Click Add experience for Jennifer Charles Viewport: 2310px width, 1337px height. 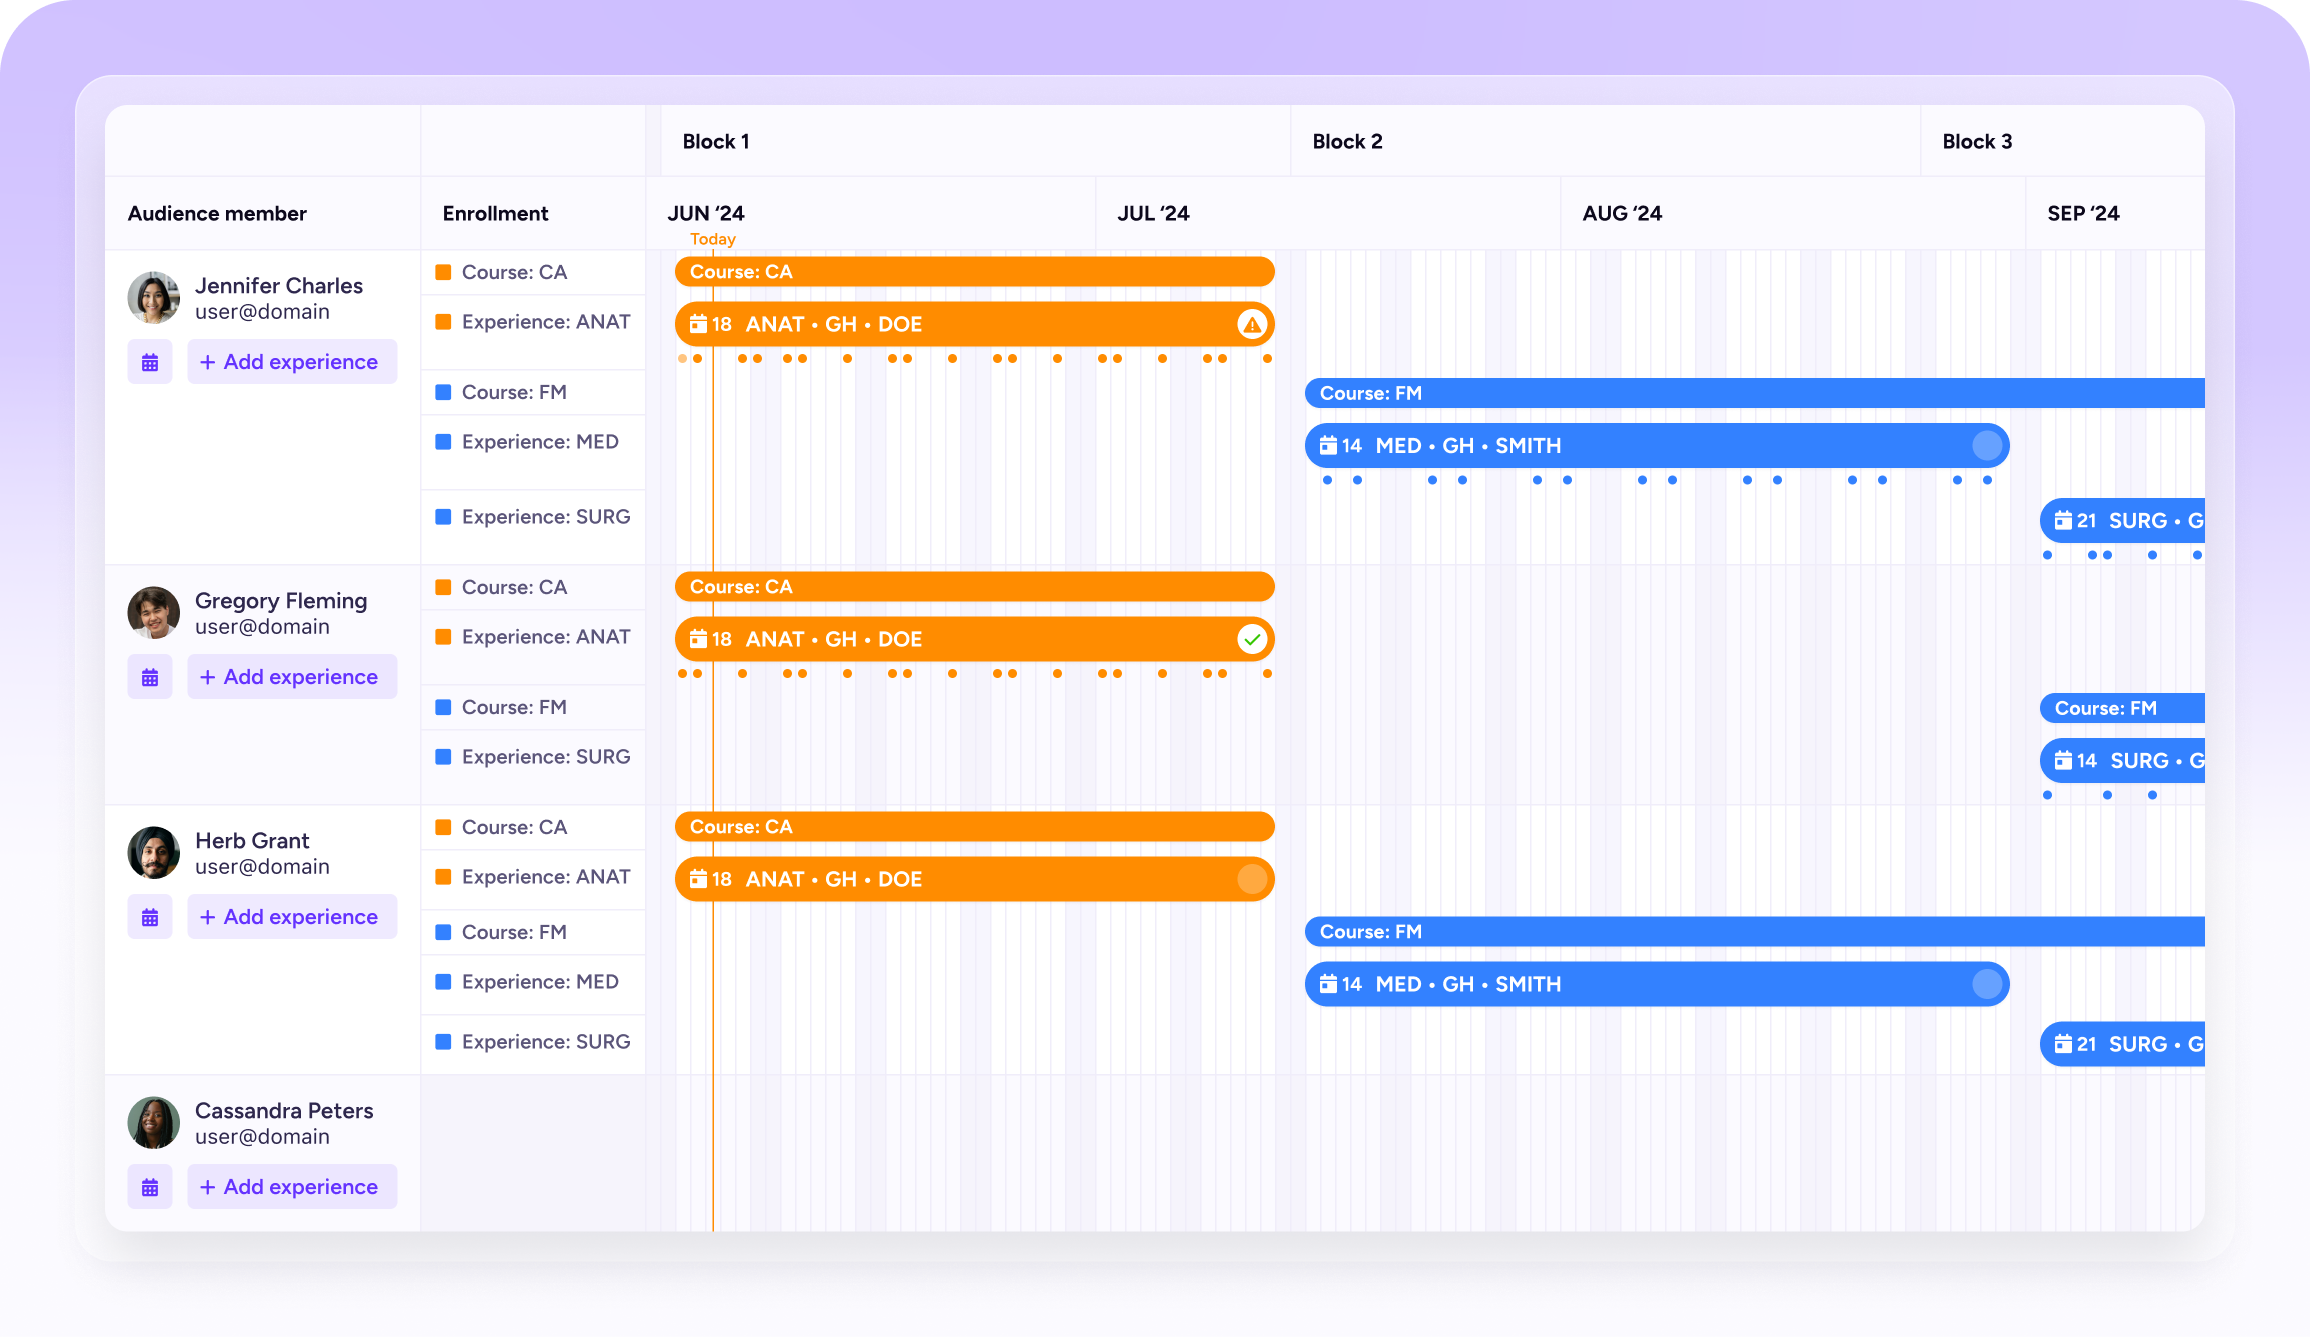[x=292, y=362]
